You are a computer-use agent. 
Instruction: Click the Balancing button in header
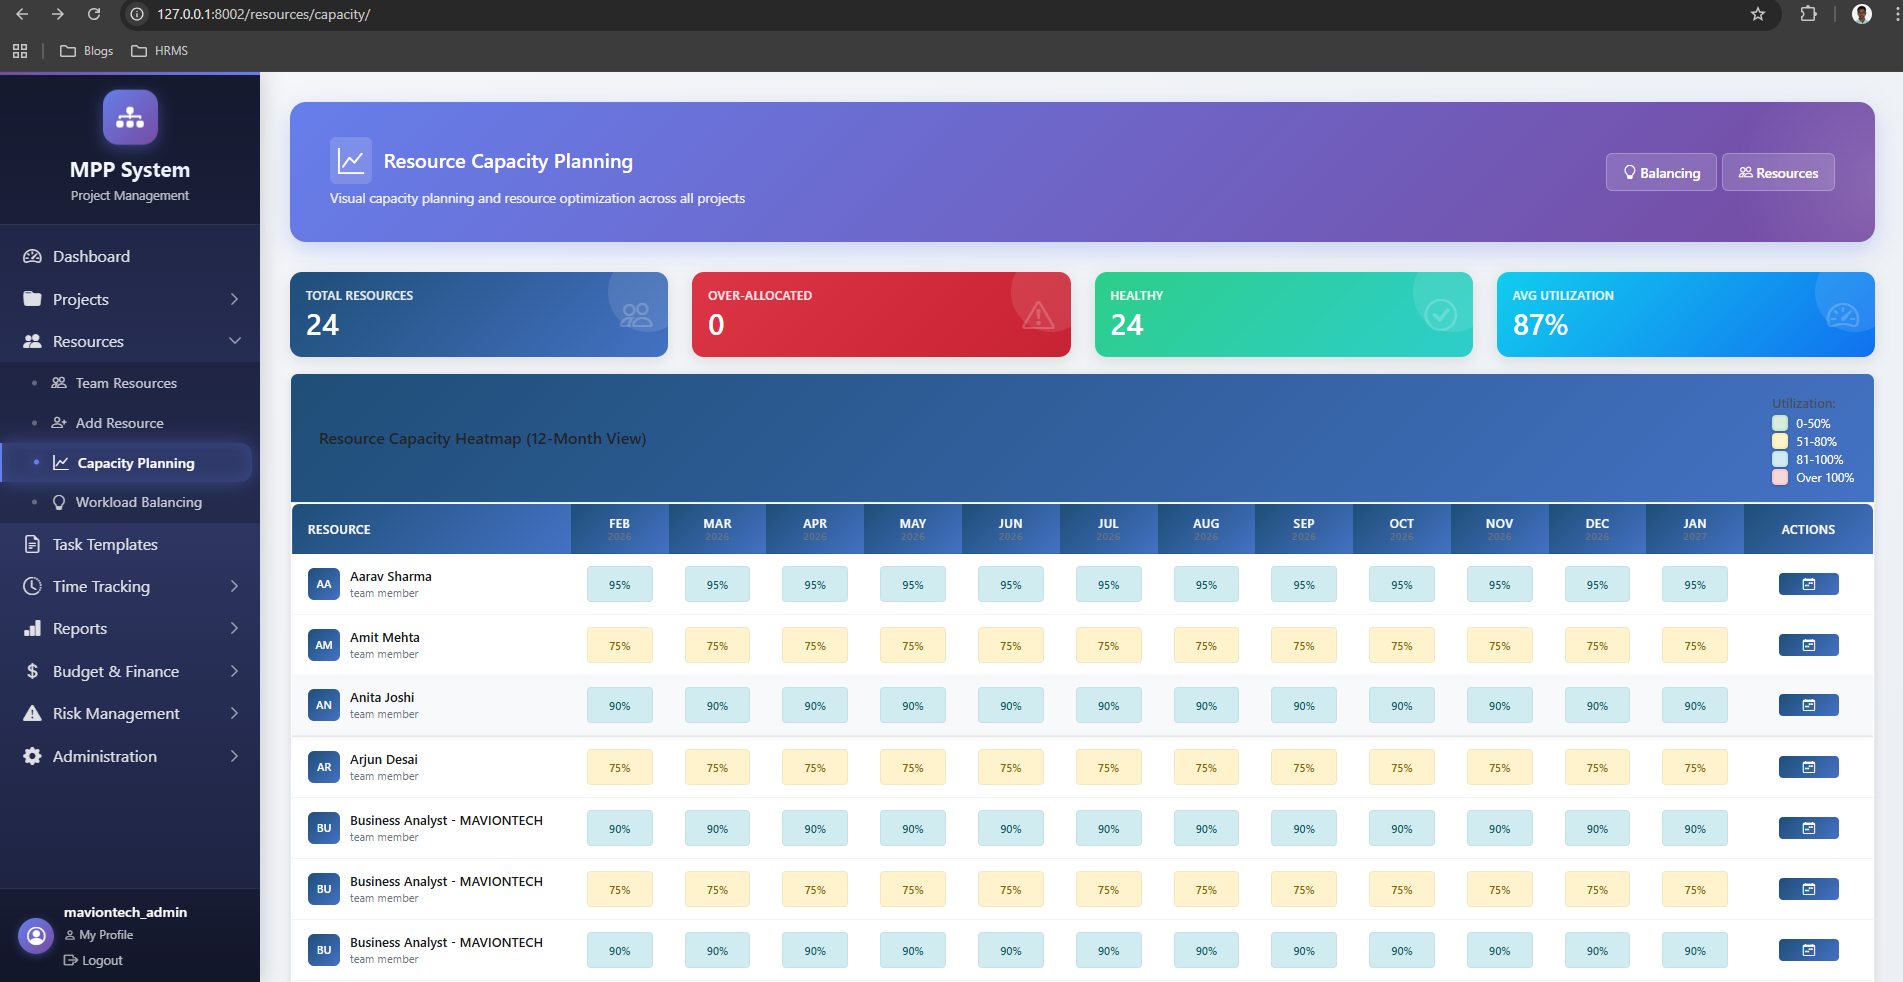1660,173
